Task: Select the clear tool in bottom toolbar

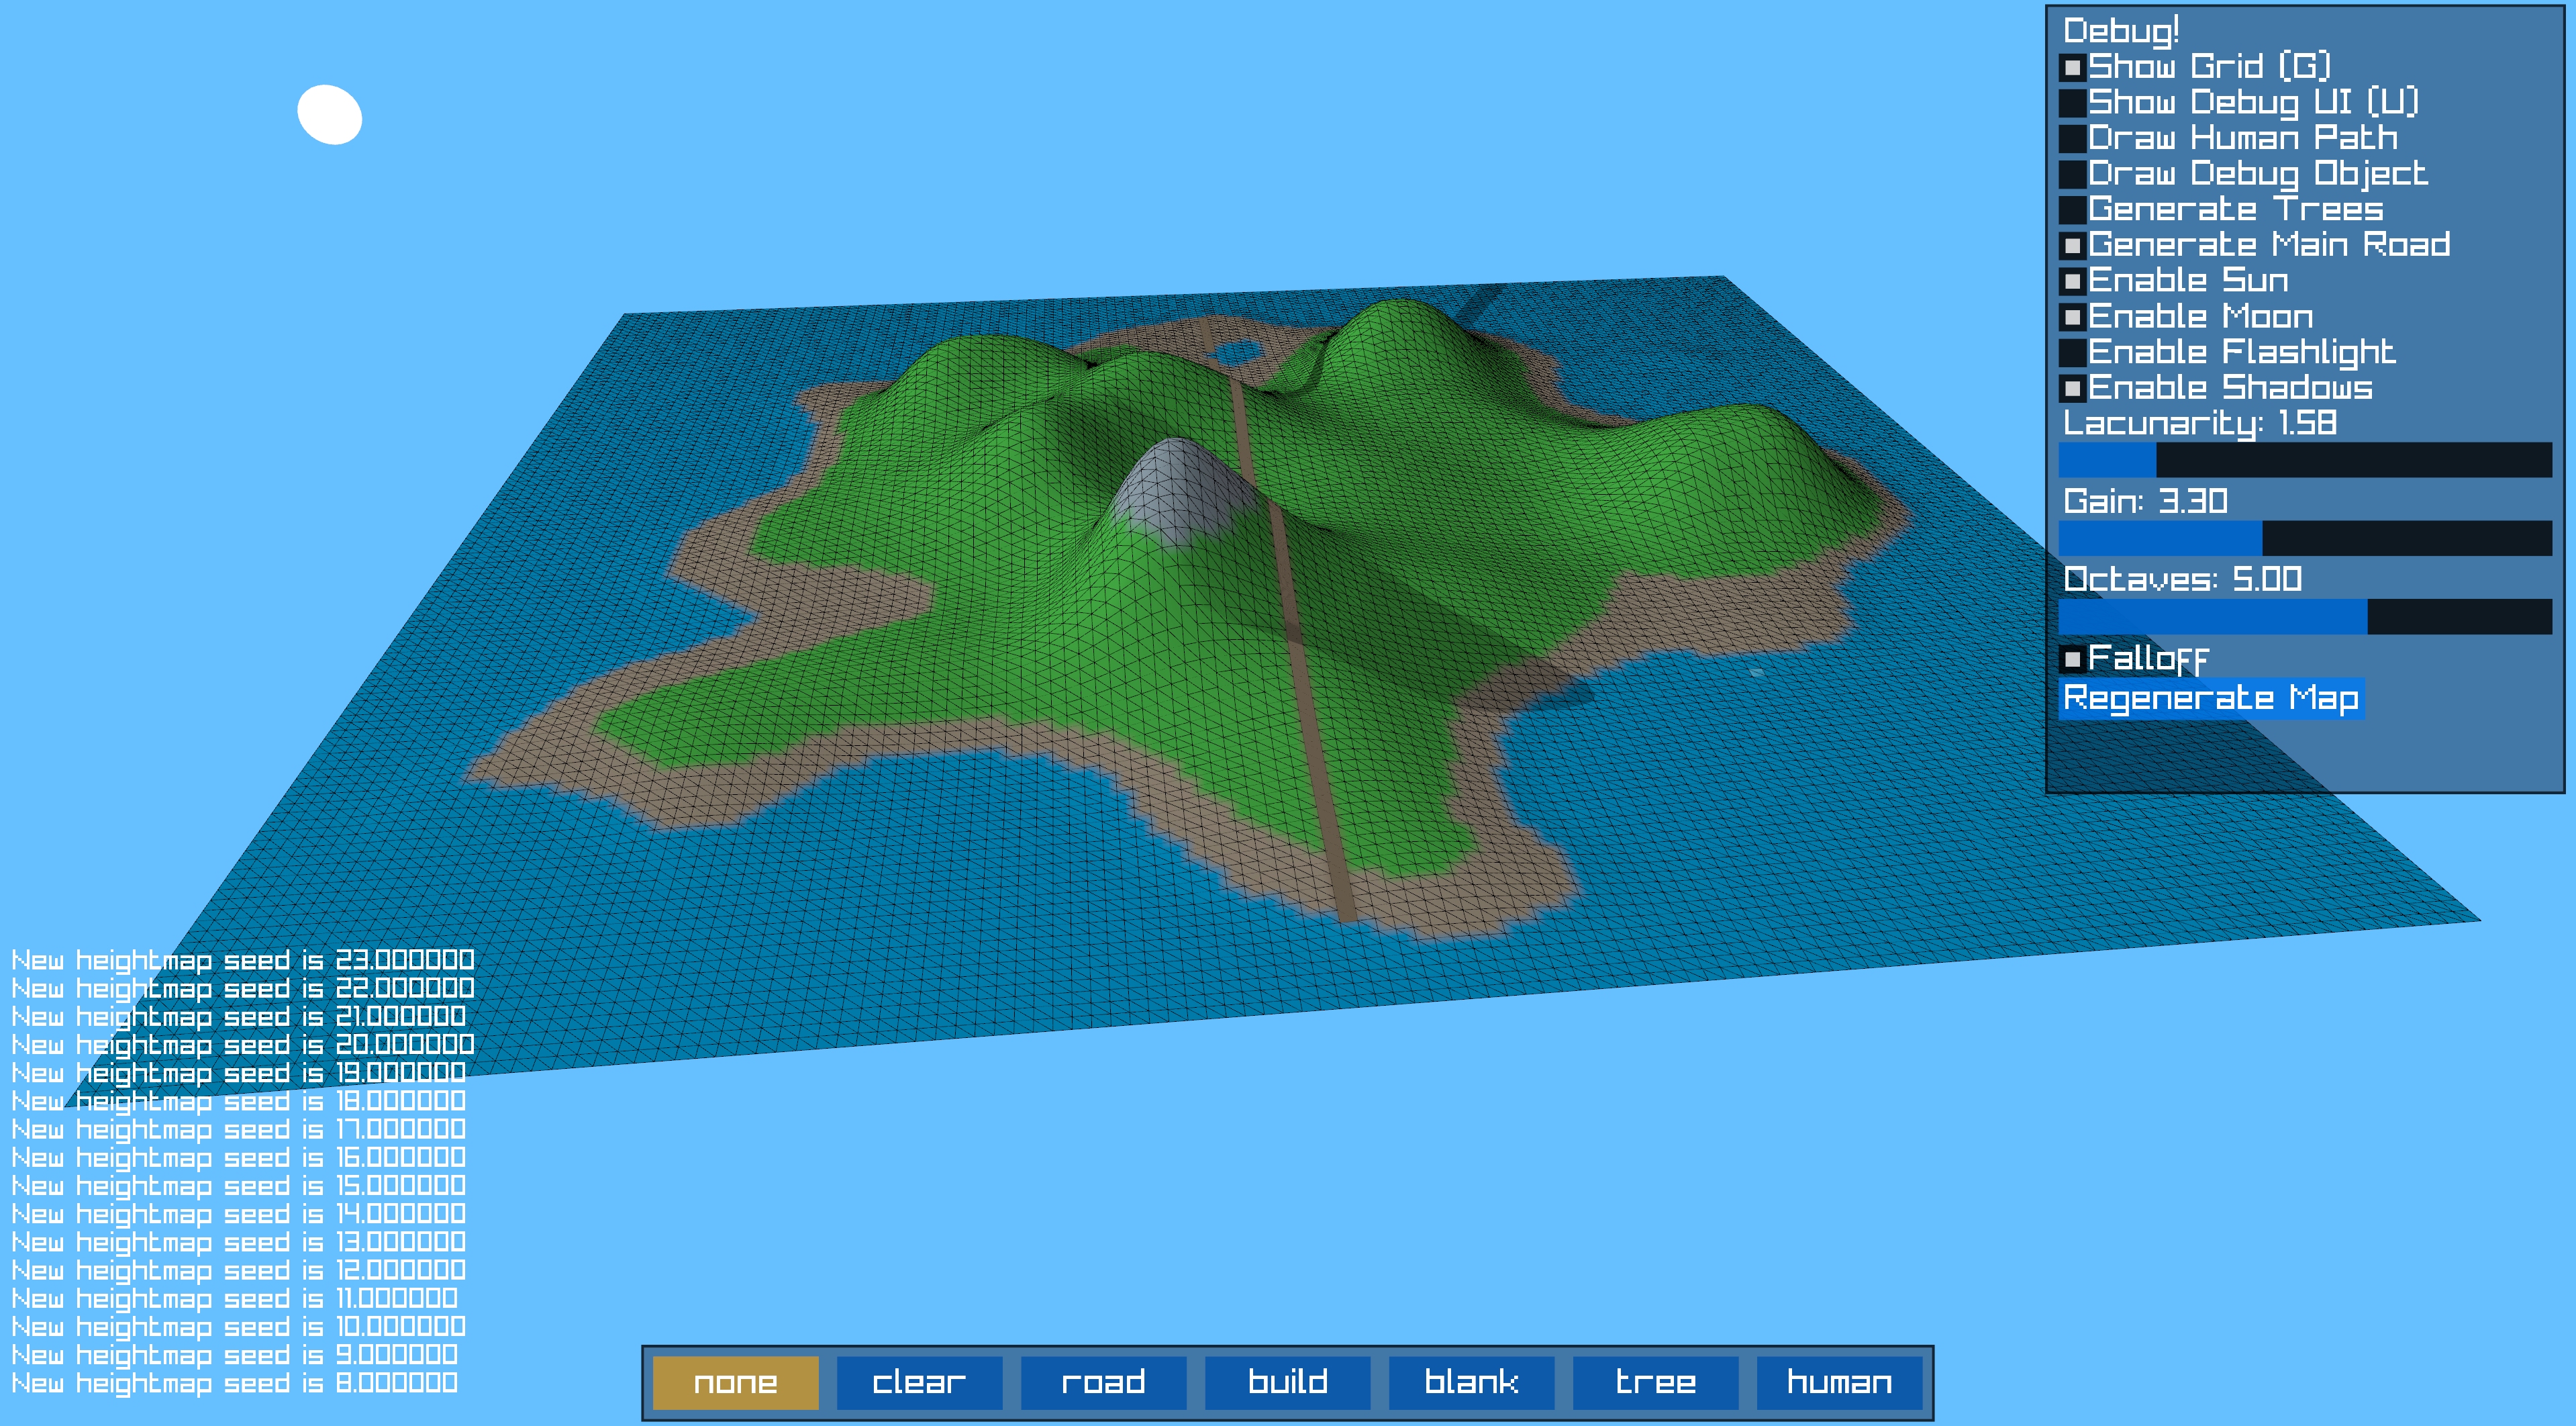Action: [x=919, y=1382]
